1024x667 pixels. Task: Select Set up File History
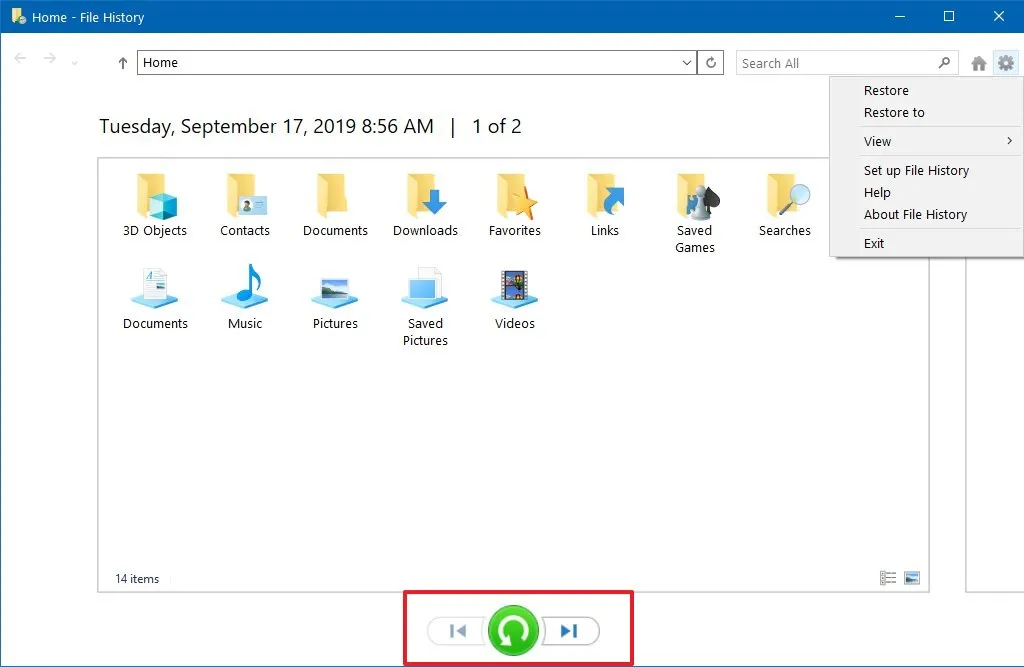916,170
